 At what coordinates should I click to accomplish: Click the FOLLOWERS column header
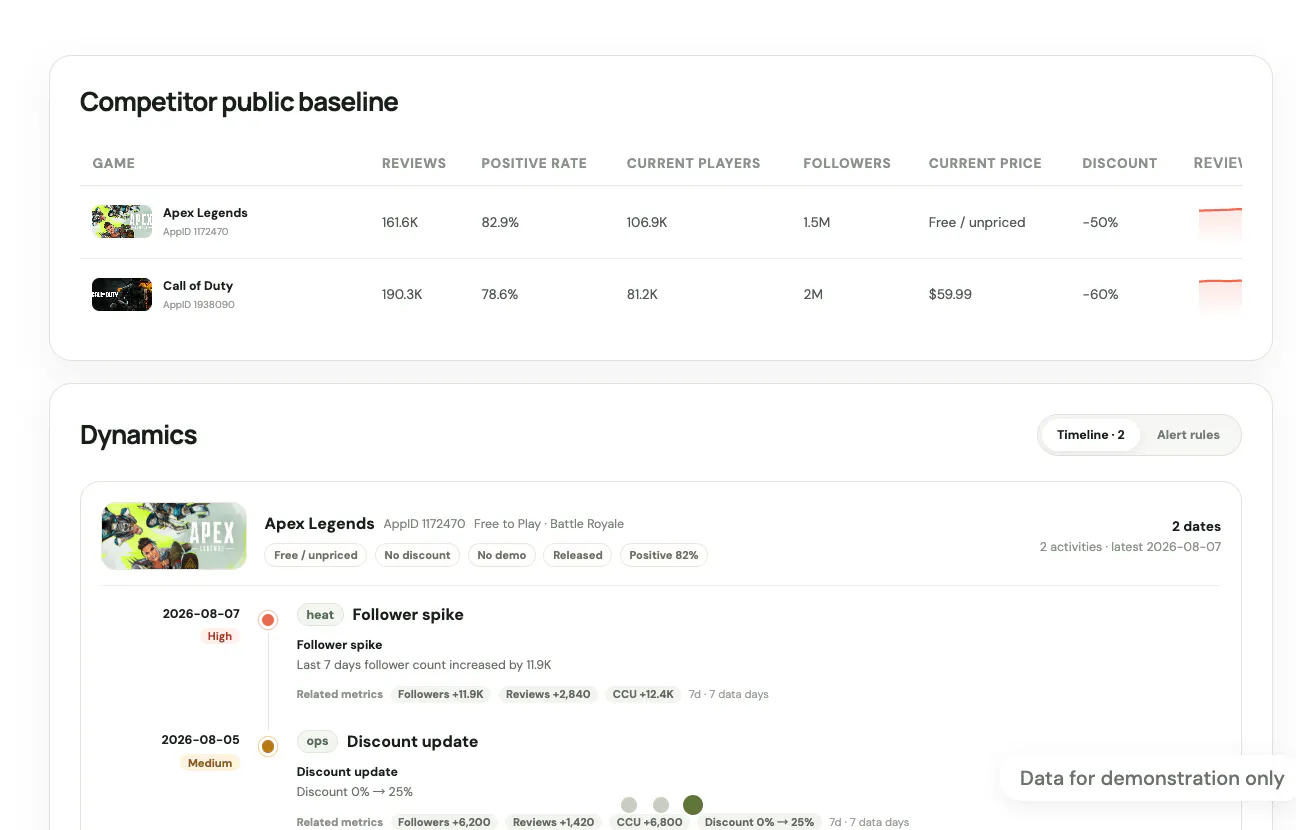pos(847,163)
